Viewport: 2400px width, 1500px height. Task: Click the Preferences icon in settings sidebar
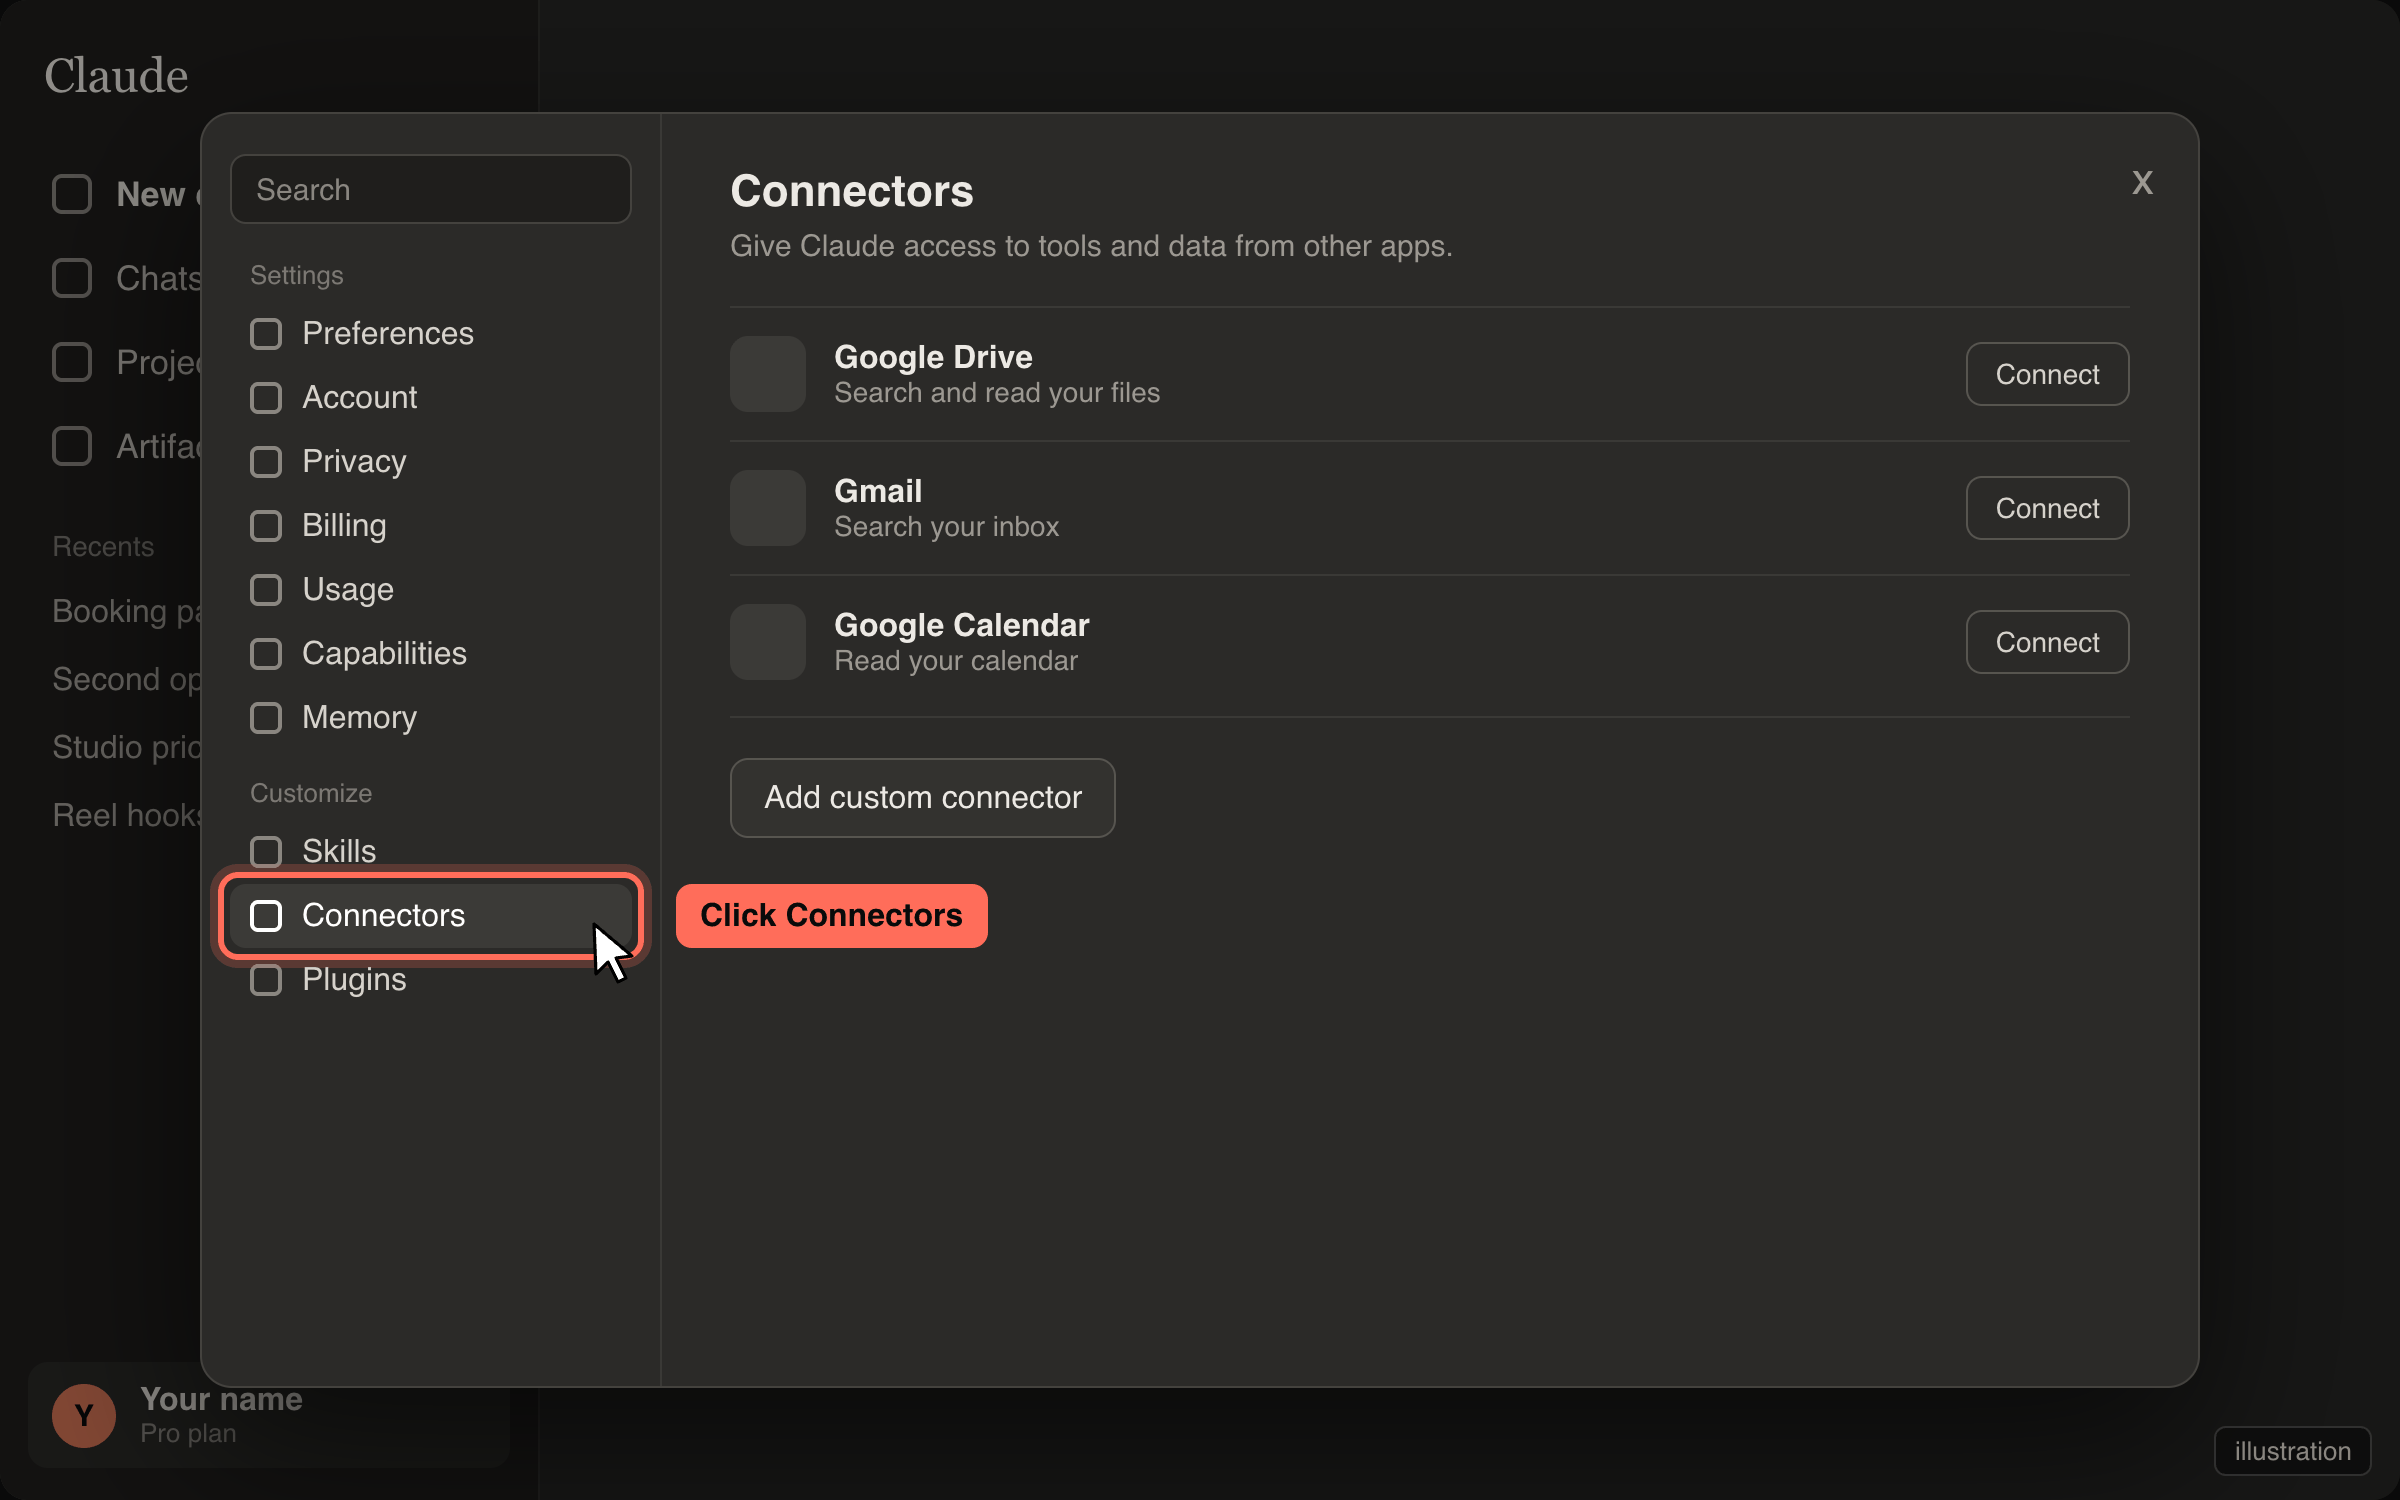(266, 334)
